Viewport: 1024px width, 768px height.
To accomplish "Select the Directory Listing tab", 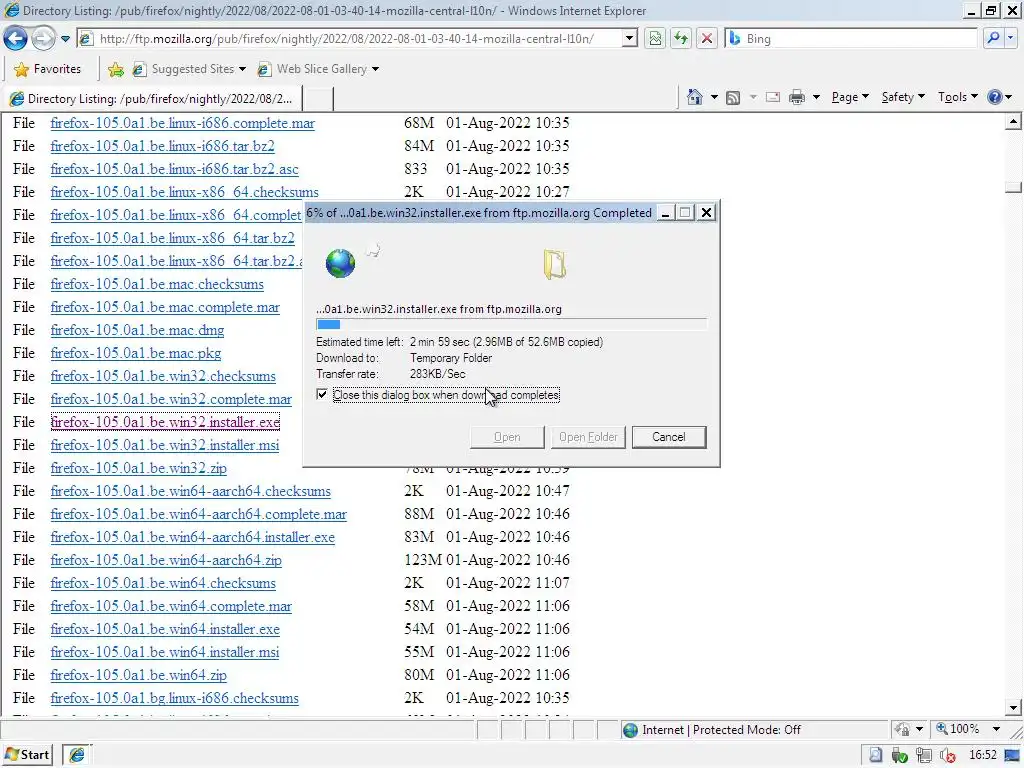I will point(152,99).
